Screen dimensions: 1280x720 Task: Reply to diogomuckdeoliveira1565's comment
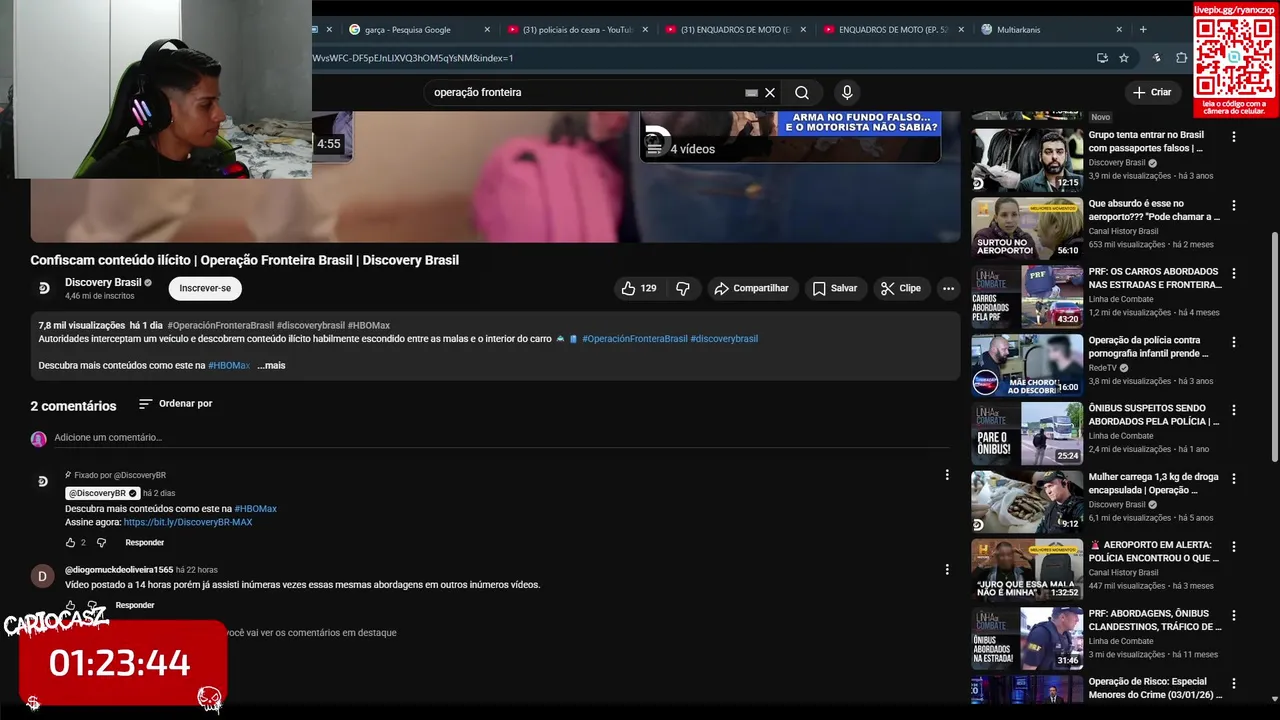(135, 605)
